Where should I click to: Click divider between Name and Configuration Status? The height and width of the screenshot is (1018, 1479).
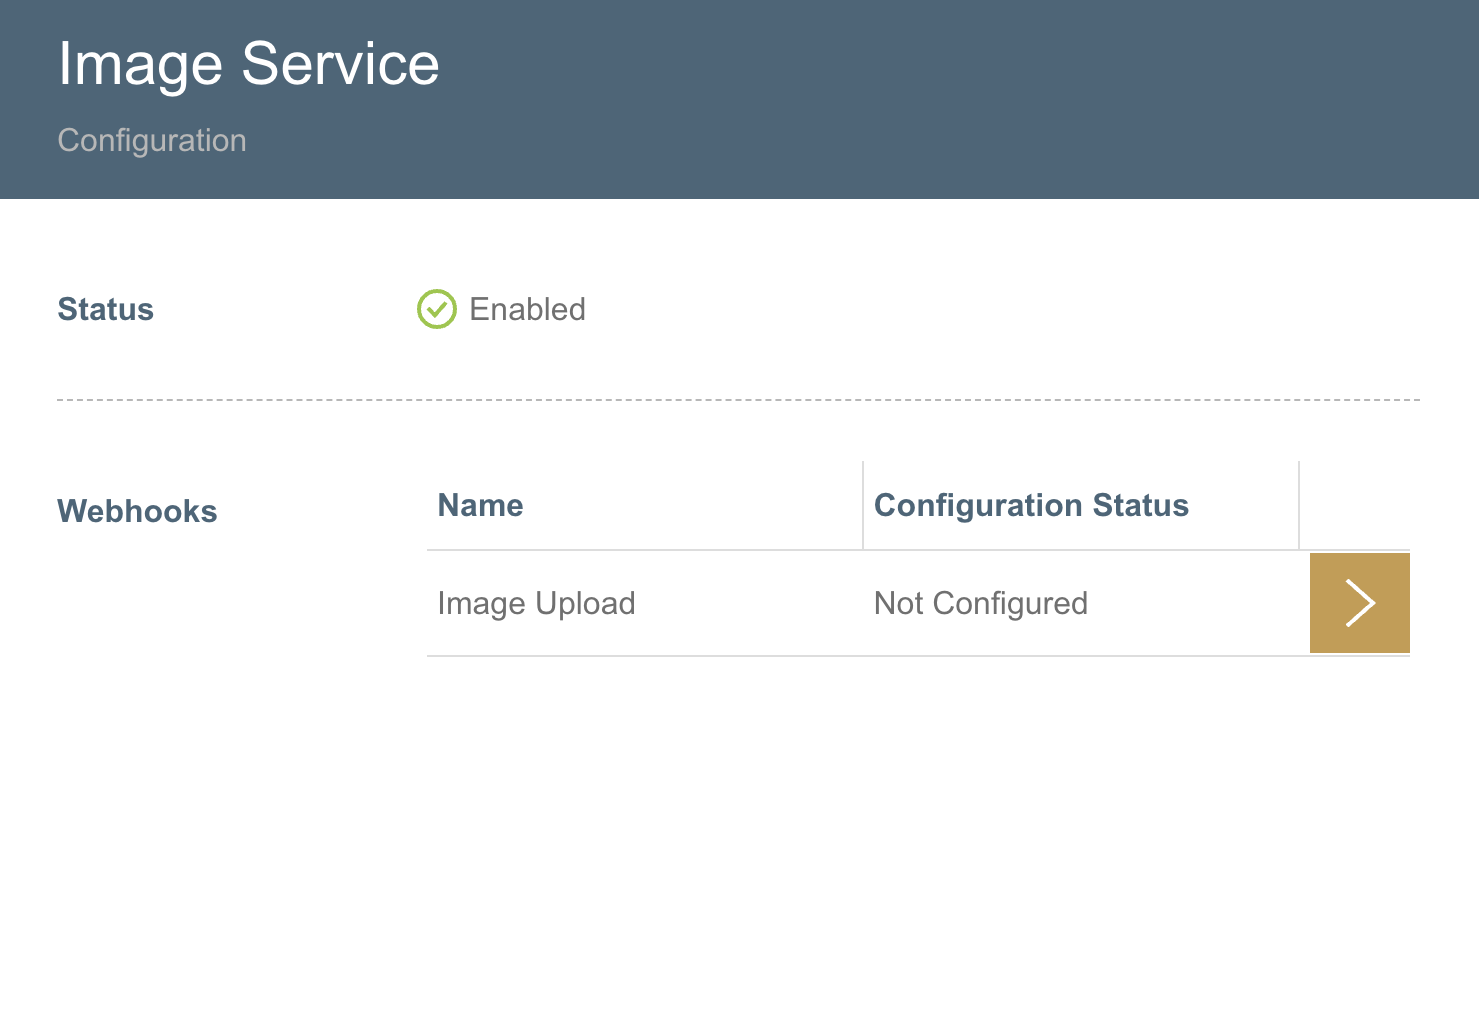[x=863, y=505]
